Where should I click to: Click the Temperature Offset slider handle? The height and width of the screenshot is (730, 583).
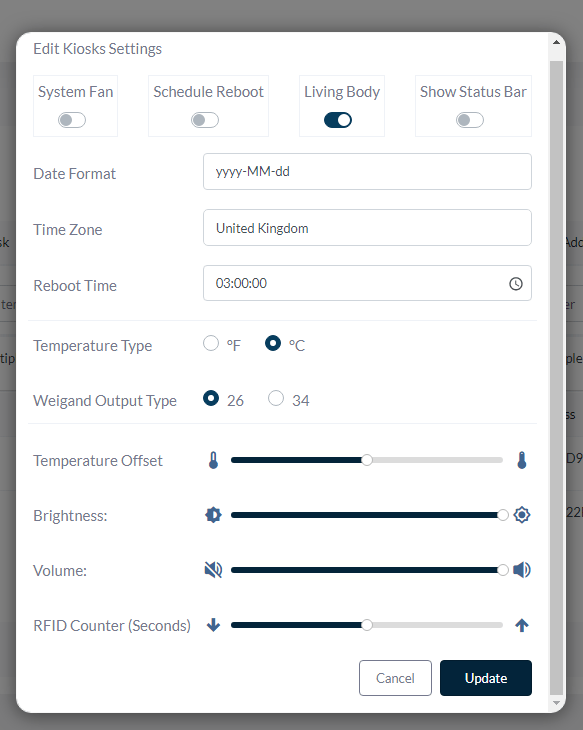click(x=367, y=460)
